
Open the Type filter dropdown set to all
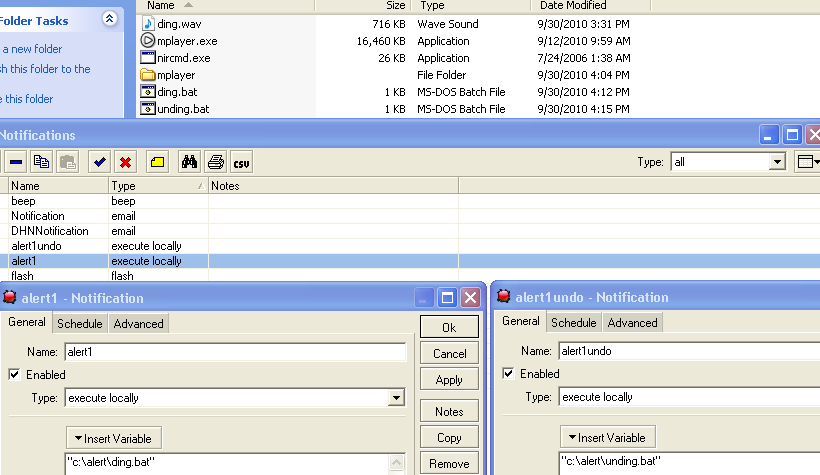coord(777,162)
